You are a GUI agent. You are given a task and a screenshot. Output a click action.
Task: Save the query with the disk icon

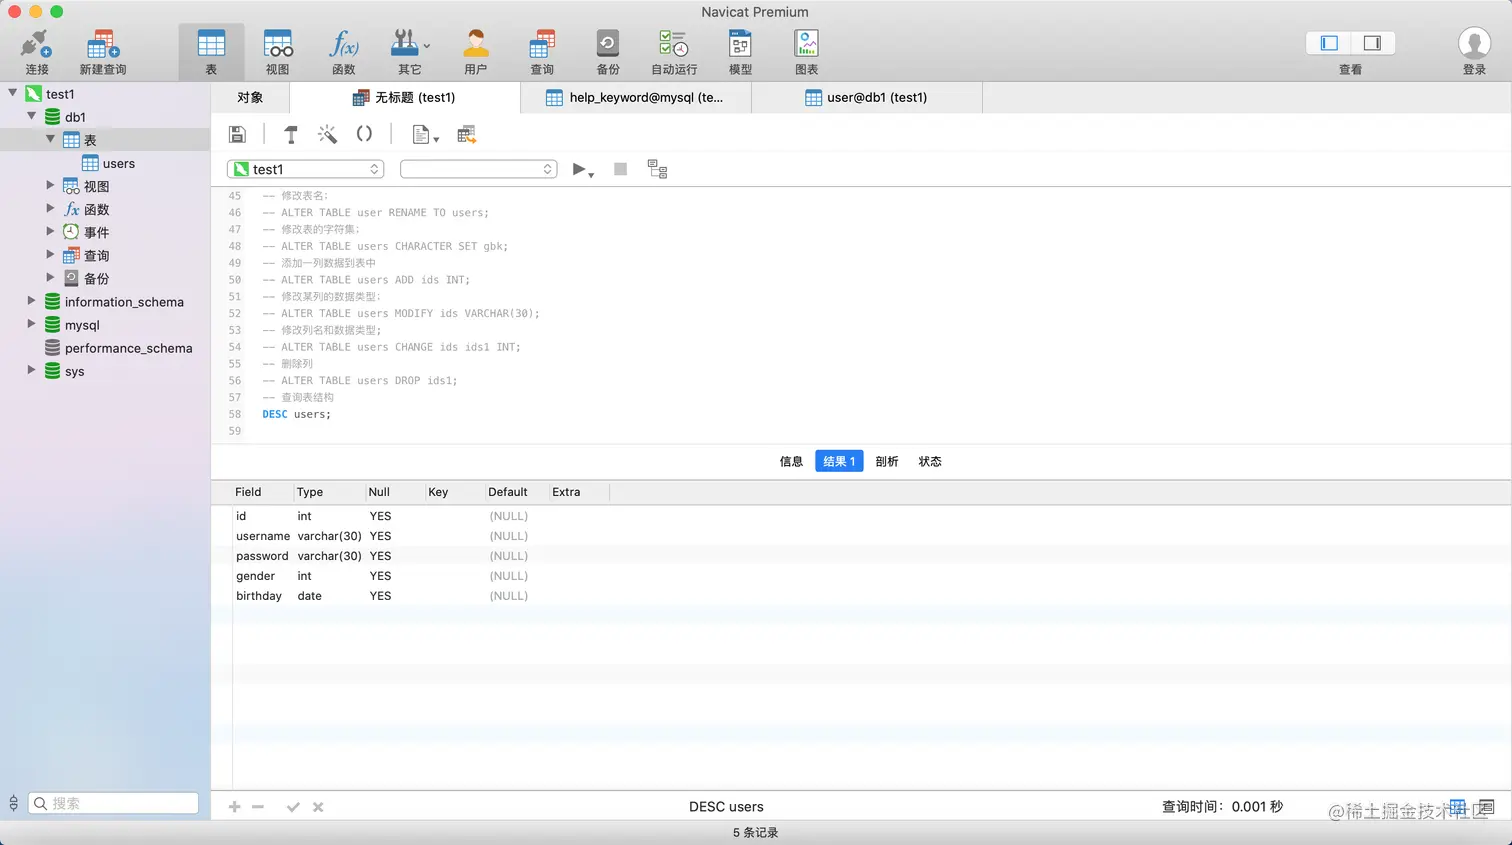238,134
